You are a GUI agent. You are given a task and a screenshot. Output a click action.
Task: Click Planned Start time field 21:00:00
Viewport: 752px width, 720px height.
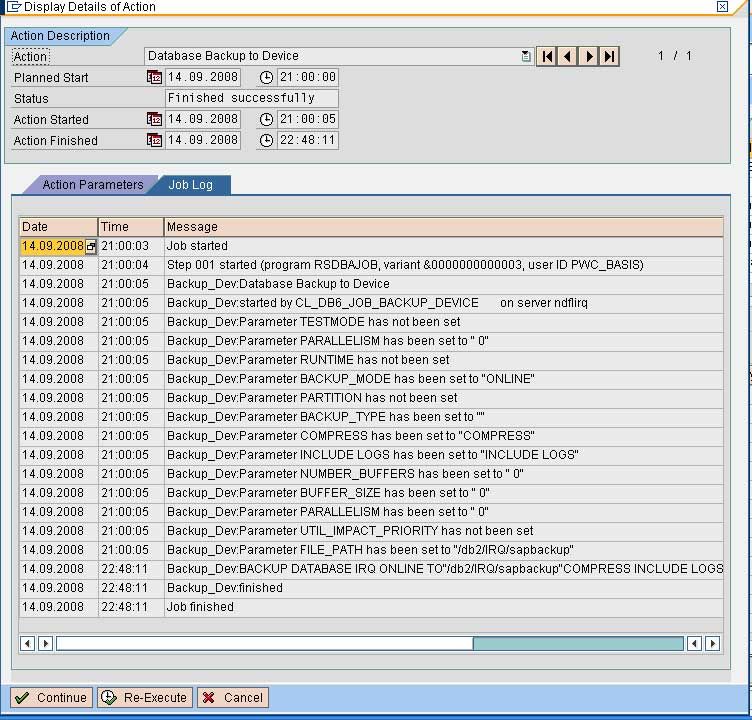pos(308,77)
